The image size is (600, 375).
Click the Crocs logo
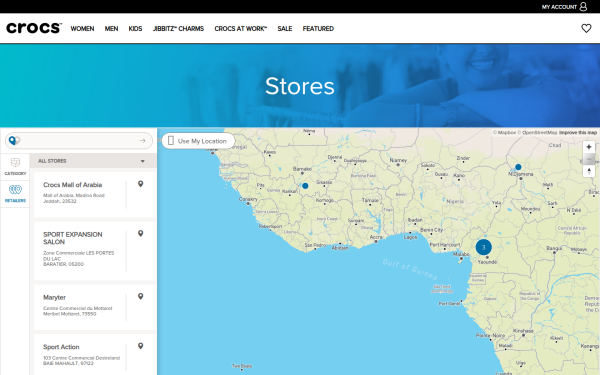tap(34, 28)
